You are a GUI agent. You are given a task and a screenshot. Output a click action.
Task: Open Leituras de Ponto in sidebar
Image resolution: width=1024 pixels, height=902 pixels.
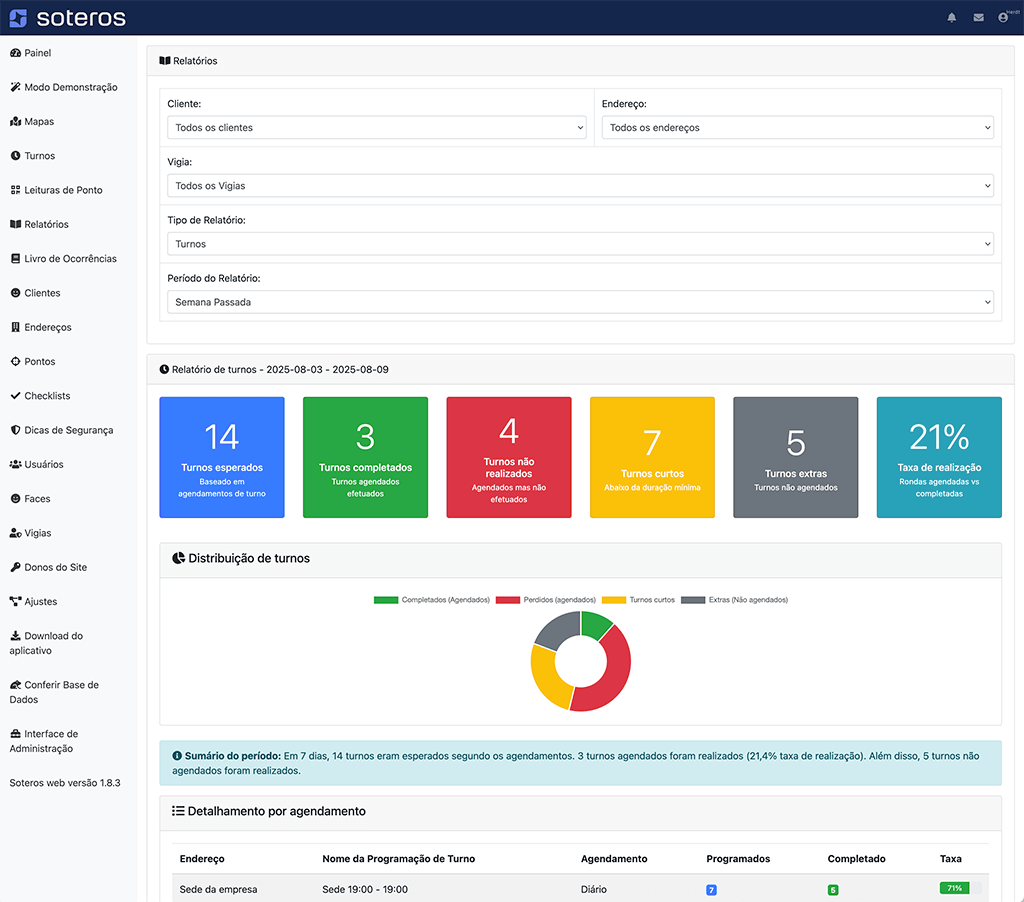[63, 190]
